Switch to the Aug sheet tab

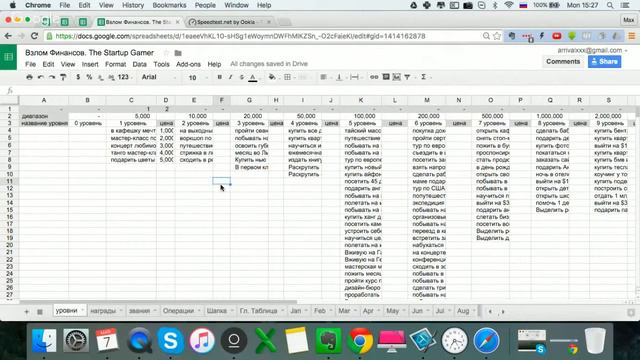(x=463, y=311)
